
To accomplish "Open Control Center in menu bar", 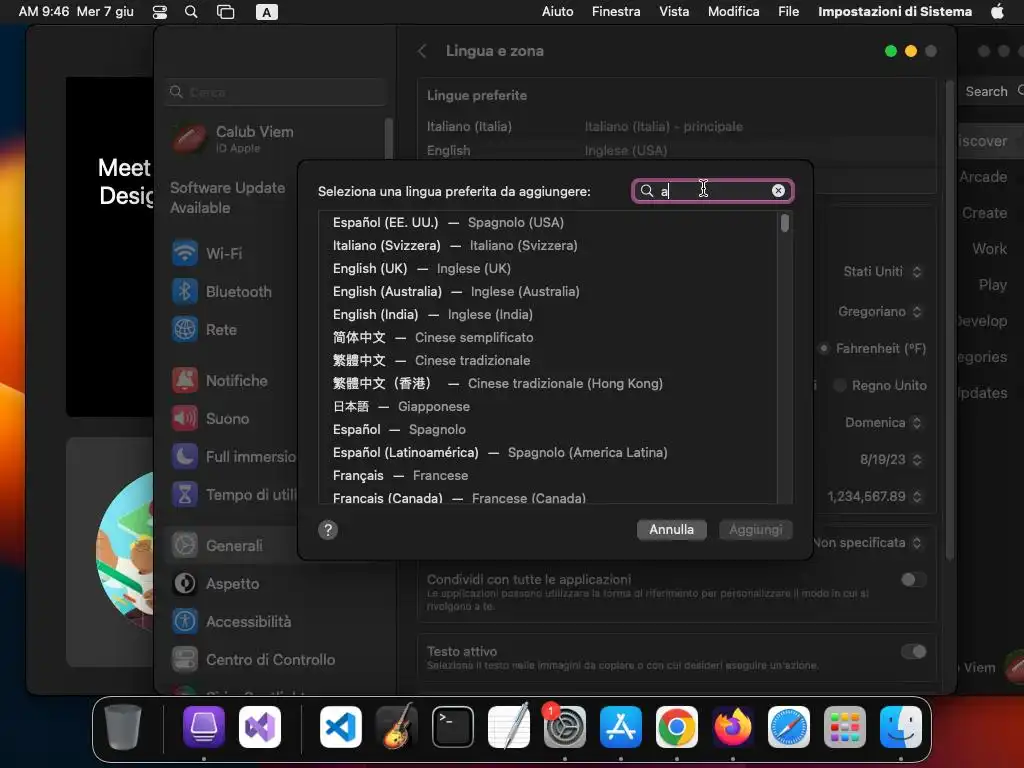I will click(159, 12).
